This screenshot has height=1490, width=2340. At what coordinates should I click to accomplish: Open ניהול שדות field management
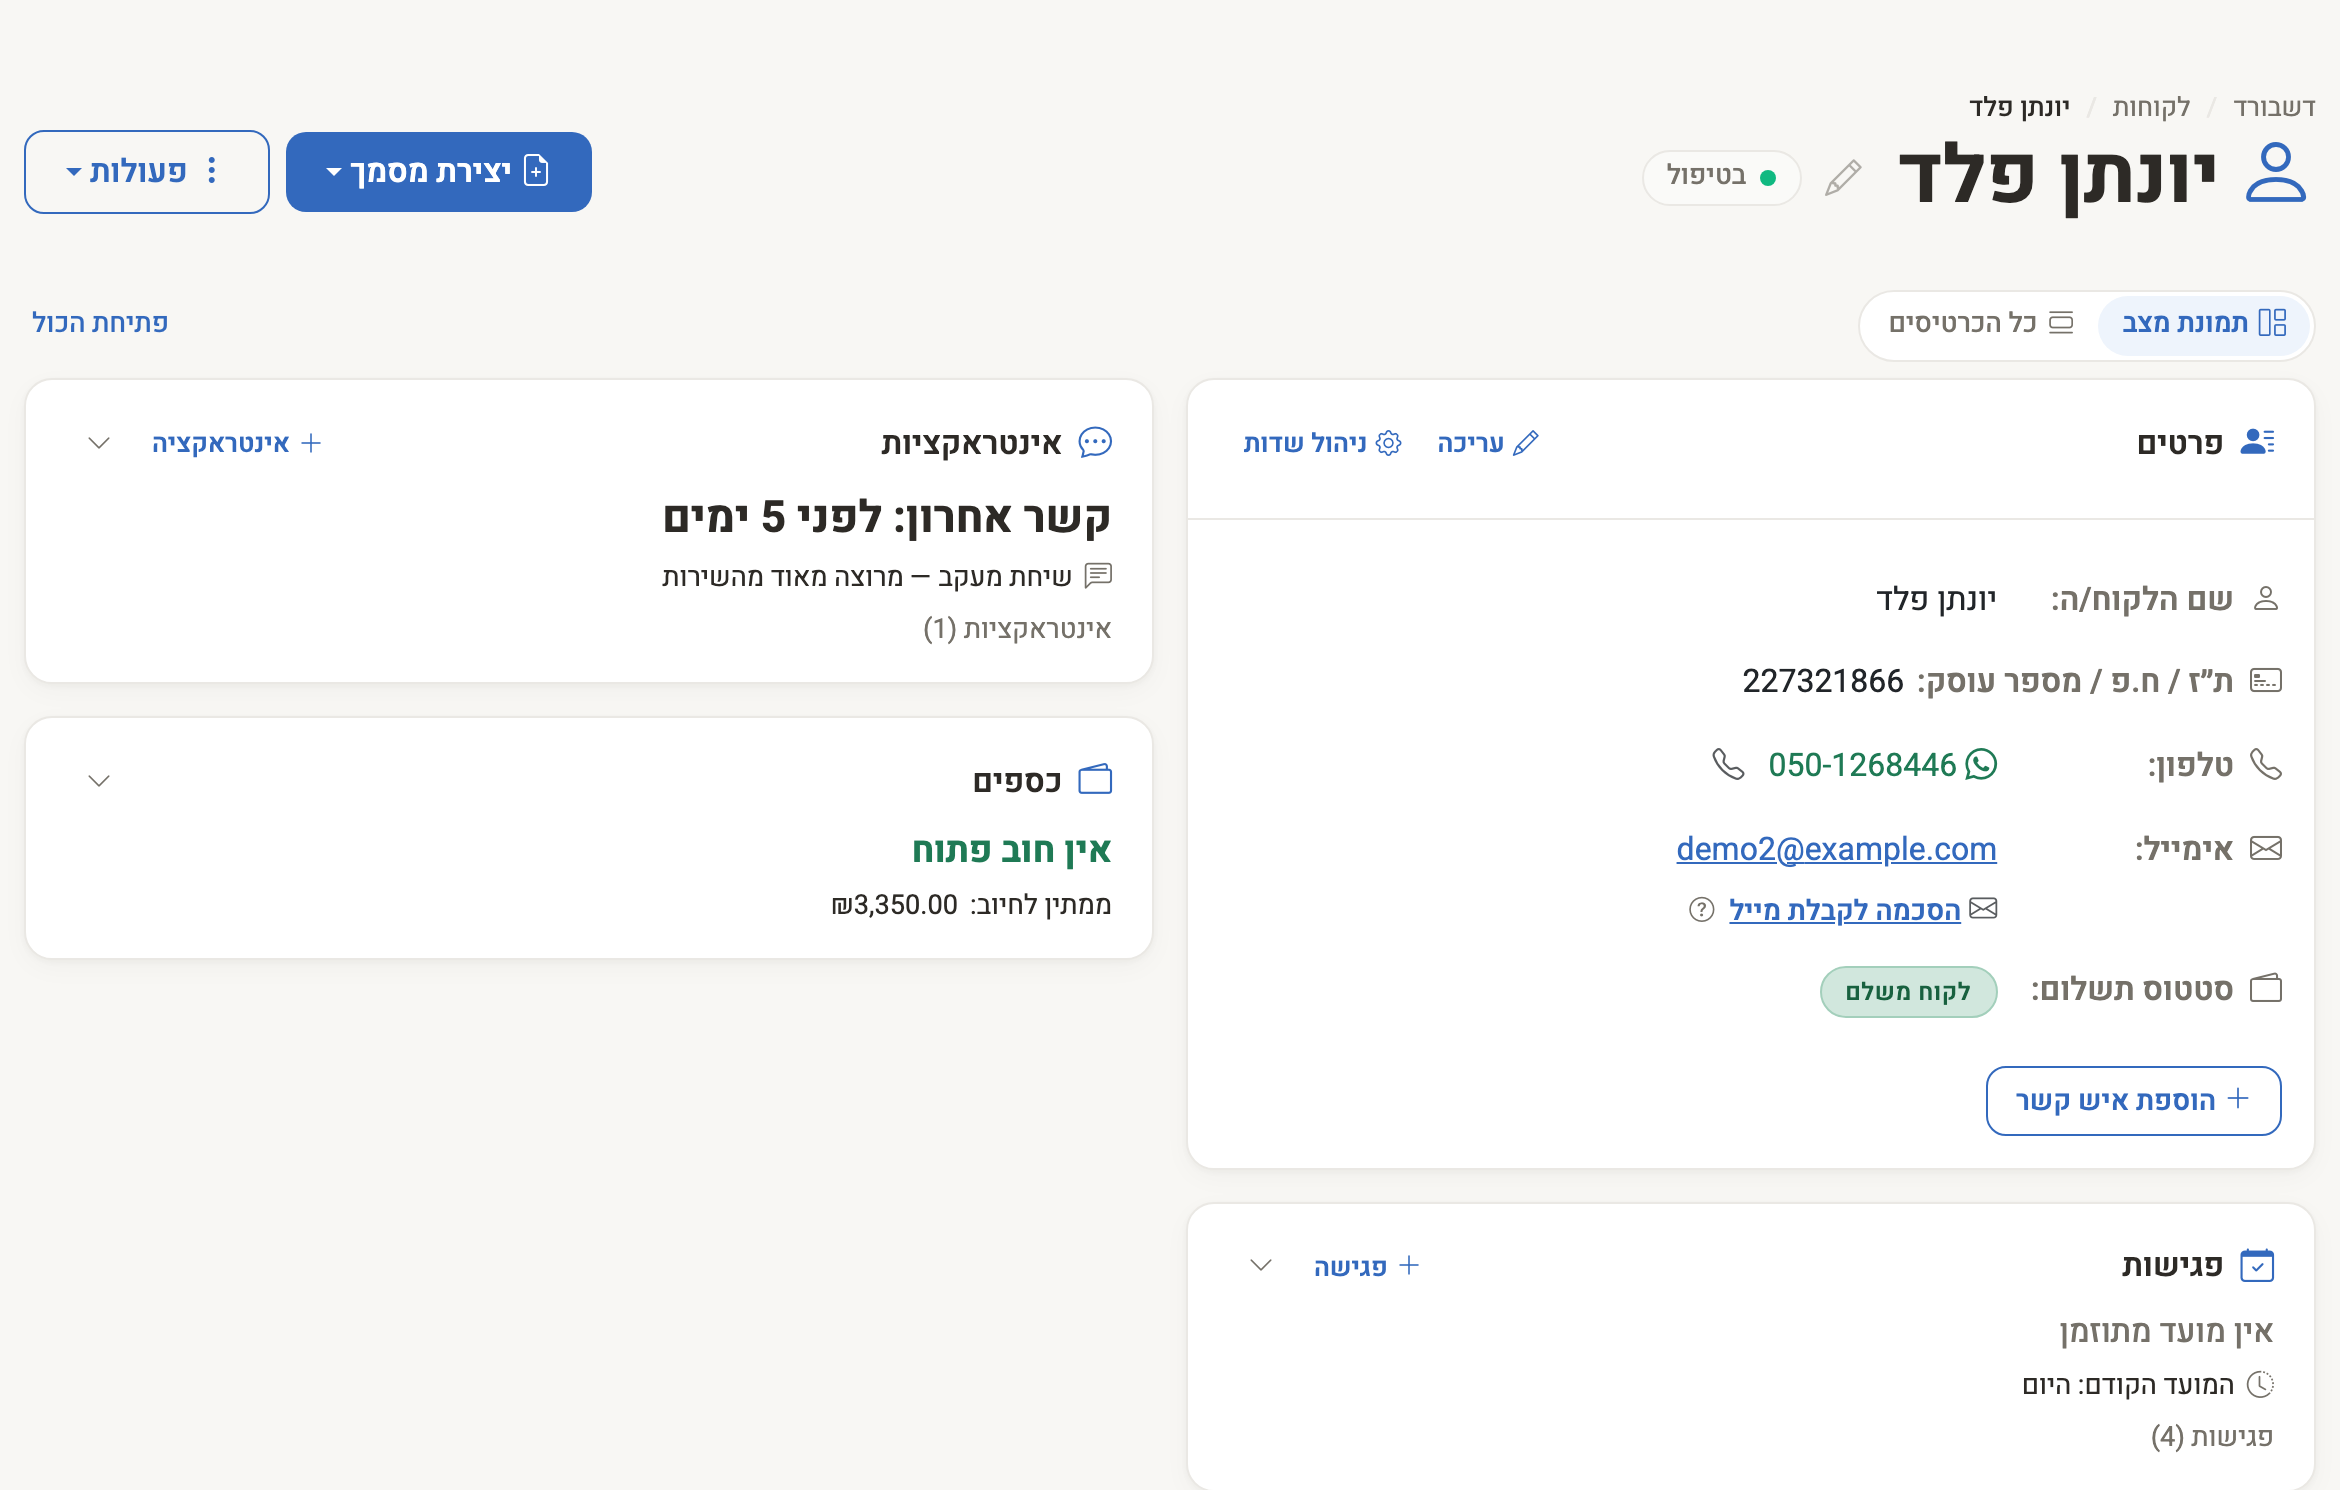coord(1322,443)
